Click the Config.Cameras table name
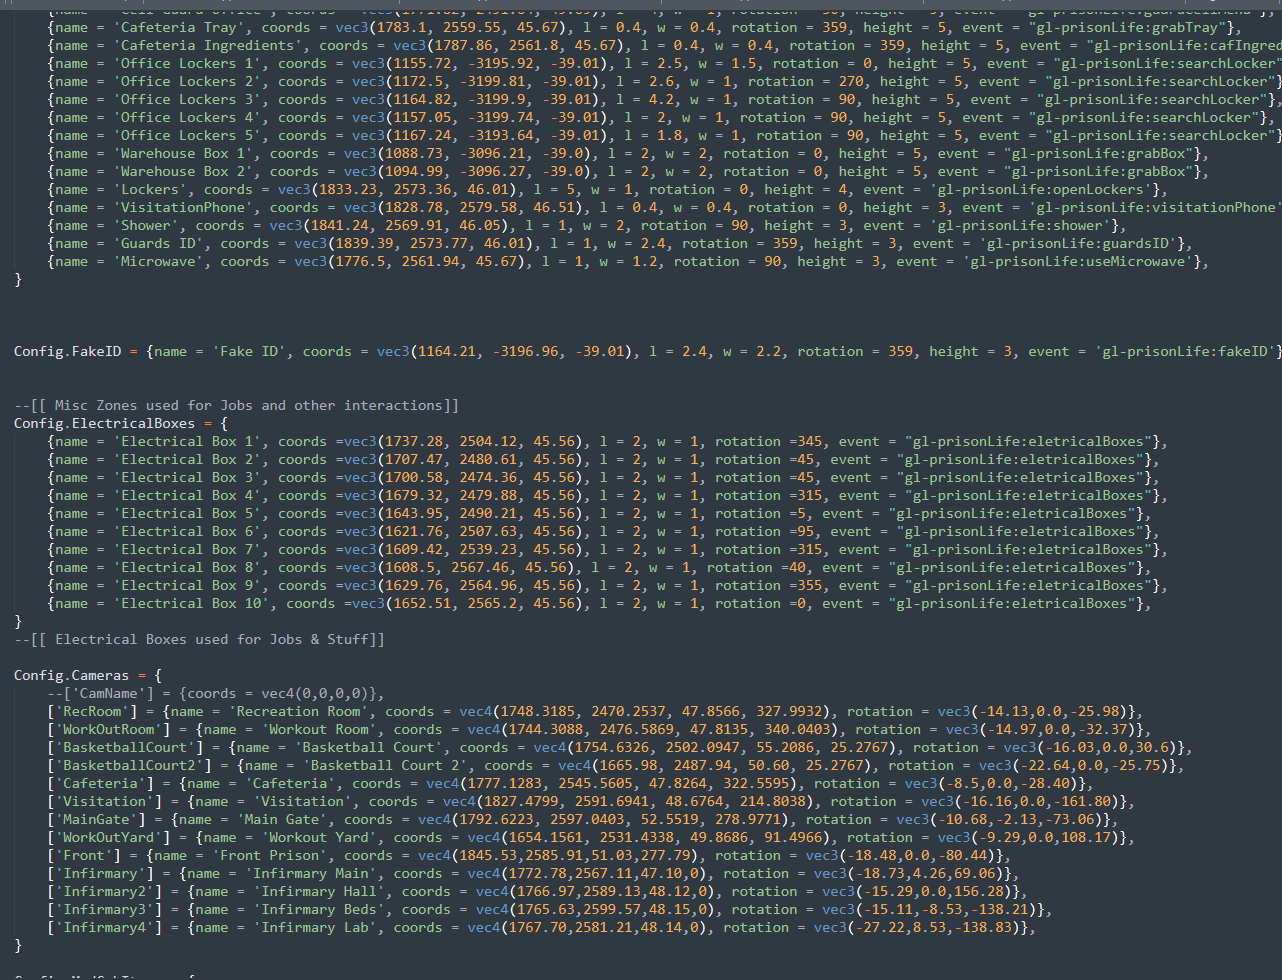The height and width of the screenshot is (980, 1282). tap(72, 675)
